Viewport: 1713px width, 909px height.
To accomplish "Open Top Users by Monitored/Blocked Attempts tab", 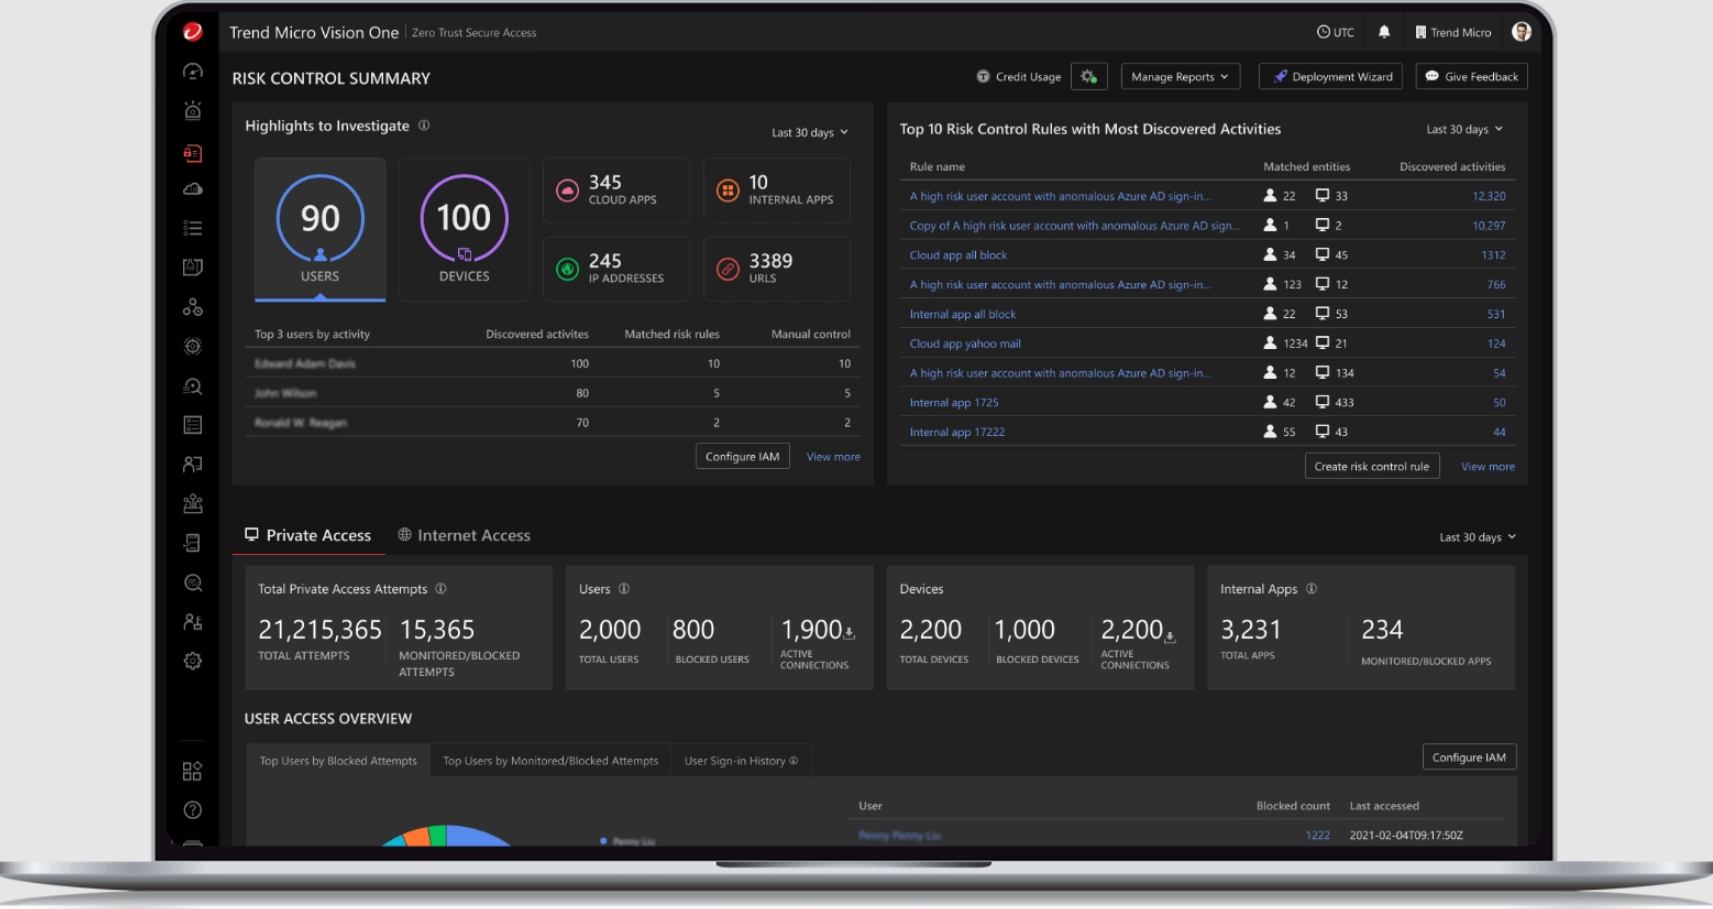I will 550,761.
